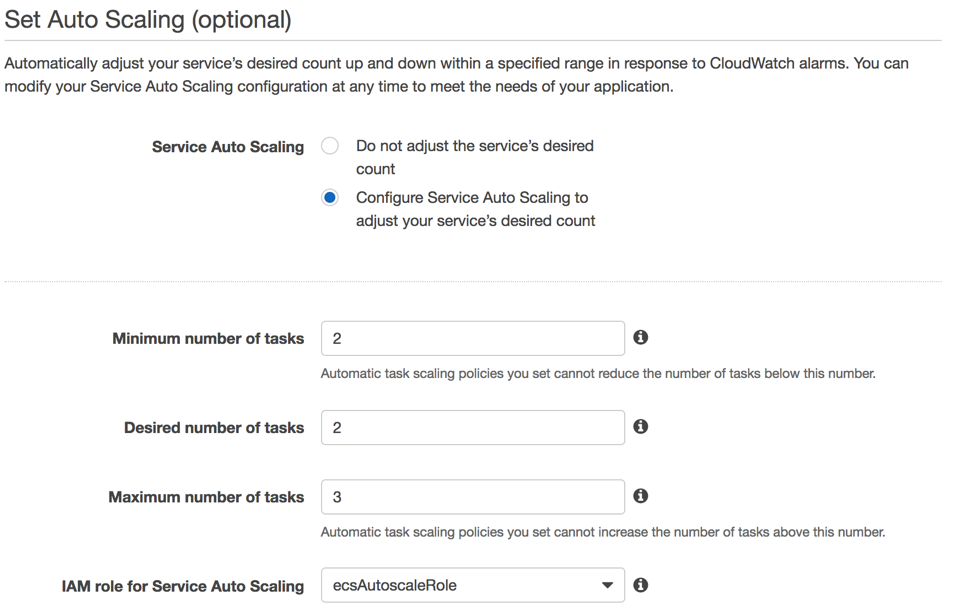This screenshot has width=974, height=614.
Task: Click the 'Maximum number of tasks' label
Action: point(206,497)
